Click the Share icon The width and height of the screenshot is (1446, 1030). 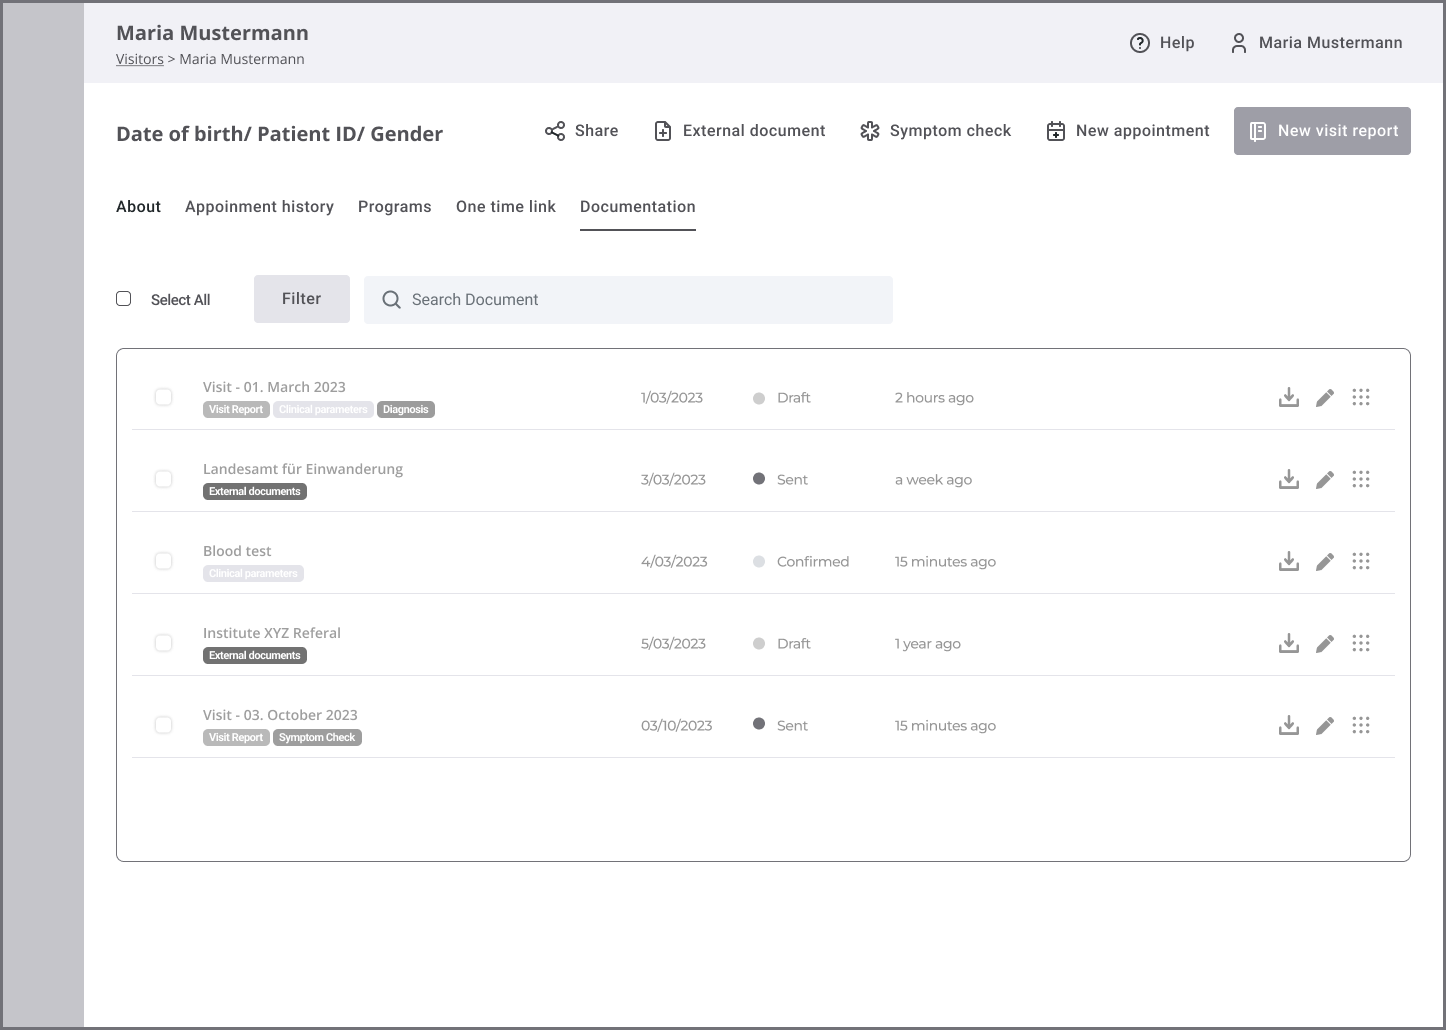555,131
